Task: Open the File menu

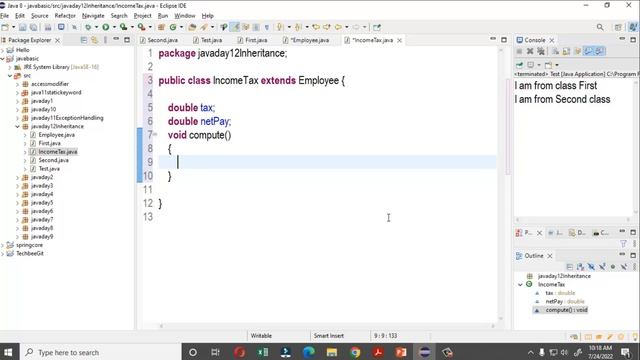Action: point(4,16)
